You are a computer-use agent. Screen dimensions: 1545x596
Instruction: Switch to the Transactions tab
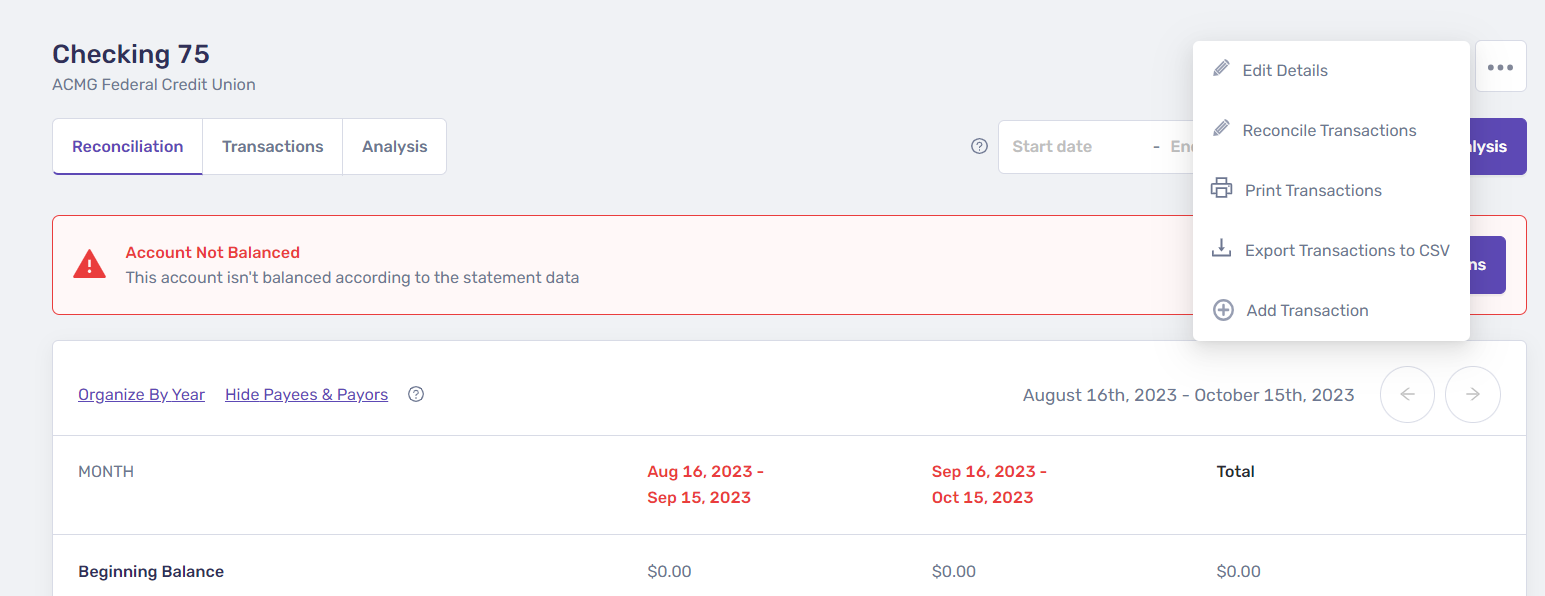click(x=272, y=146)
